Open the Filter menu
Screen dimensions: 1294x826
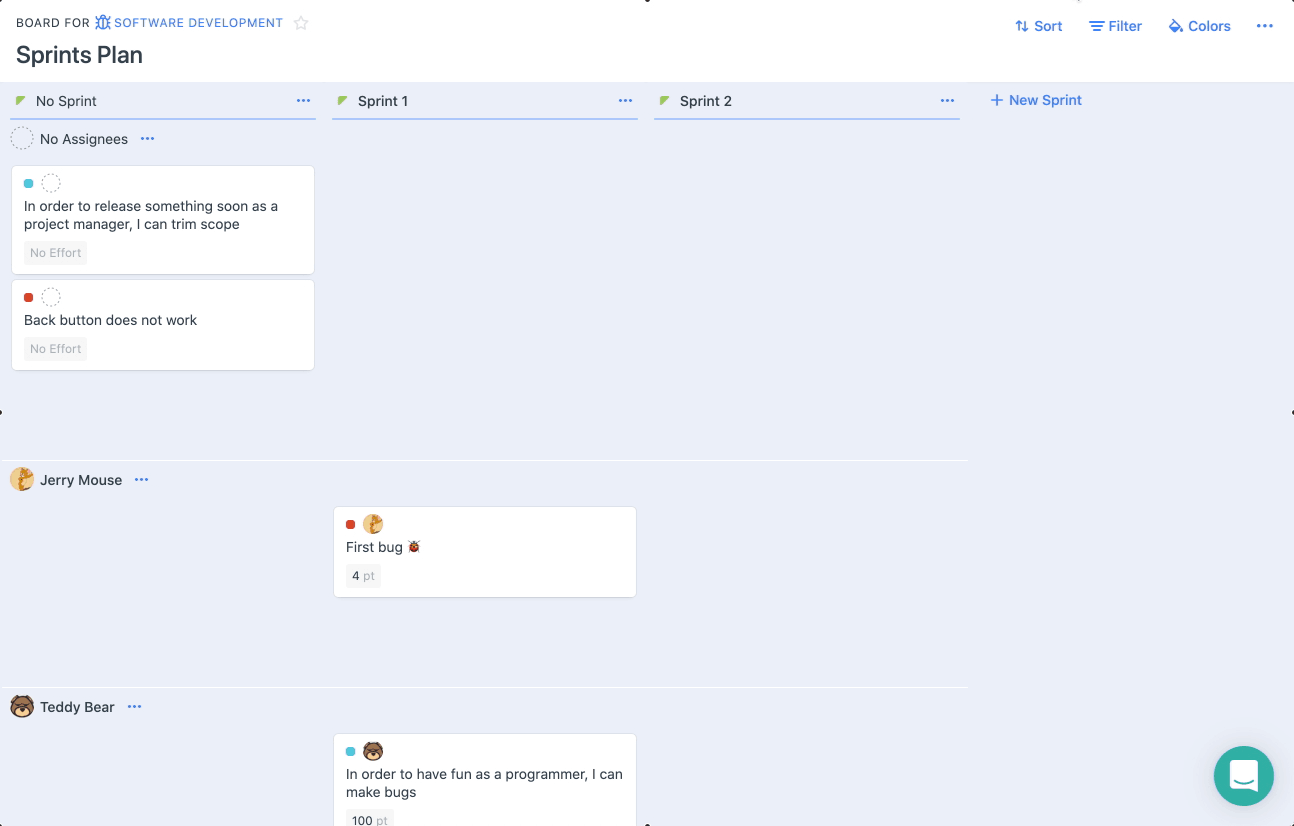pos(1115,26)
